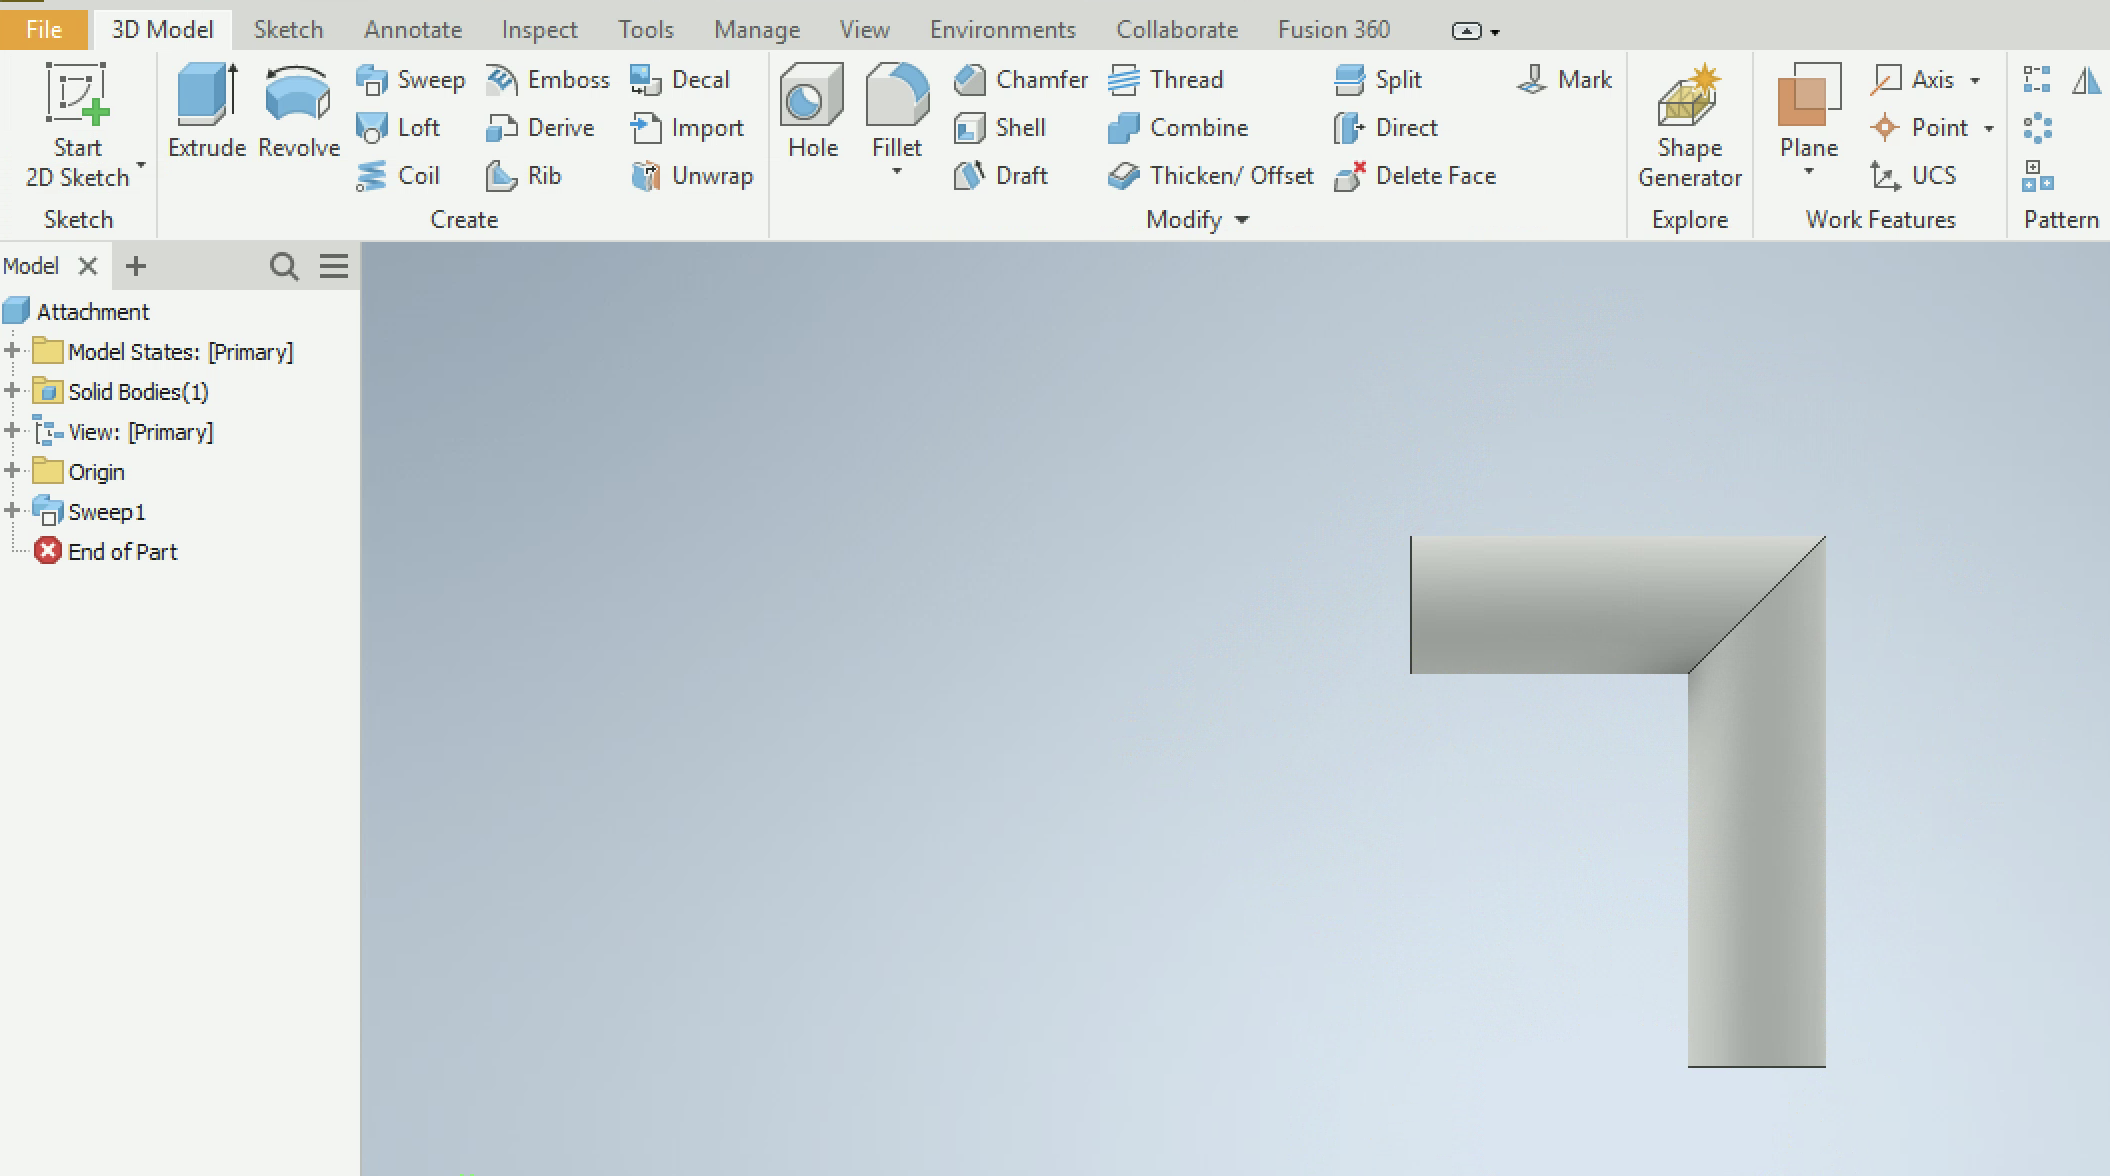This screenshot has width=2110, height=1176.
Task: Open the model browser search
Action: coord(284,265)
